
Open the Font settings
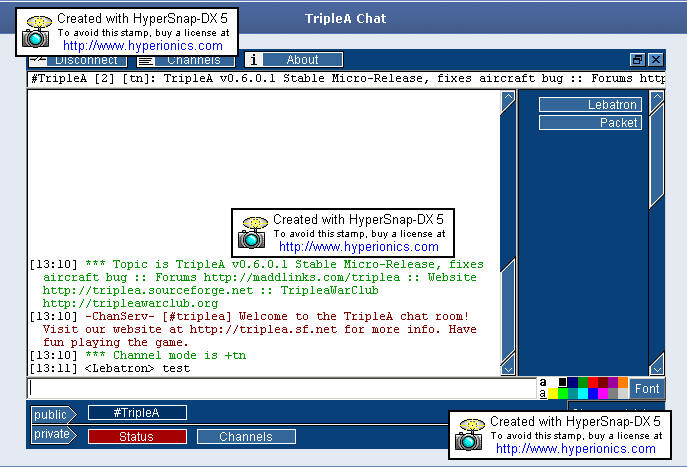pos(647,389)
